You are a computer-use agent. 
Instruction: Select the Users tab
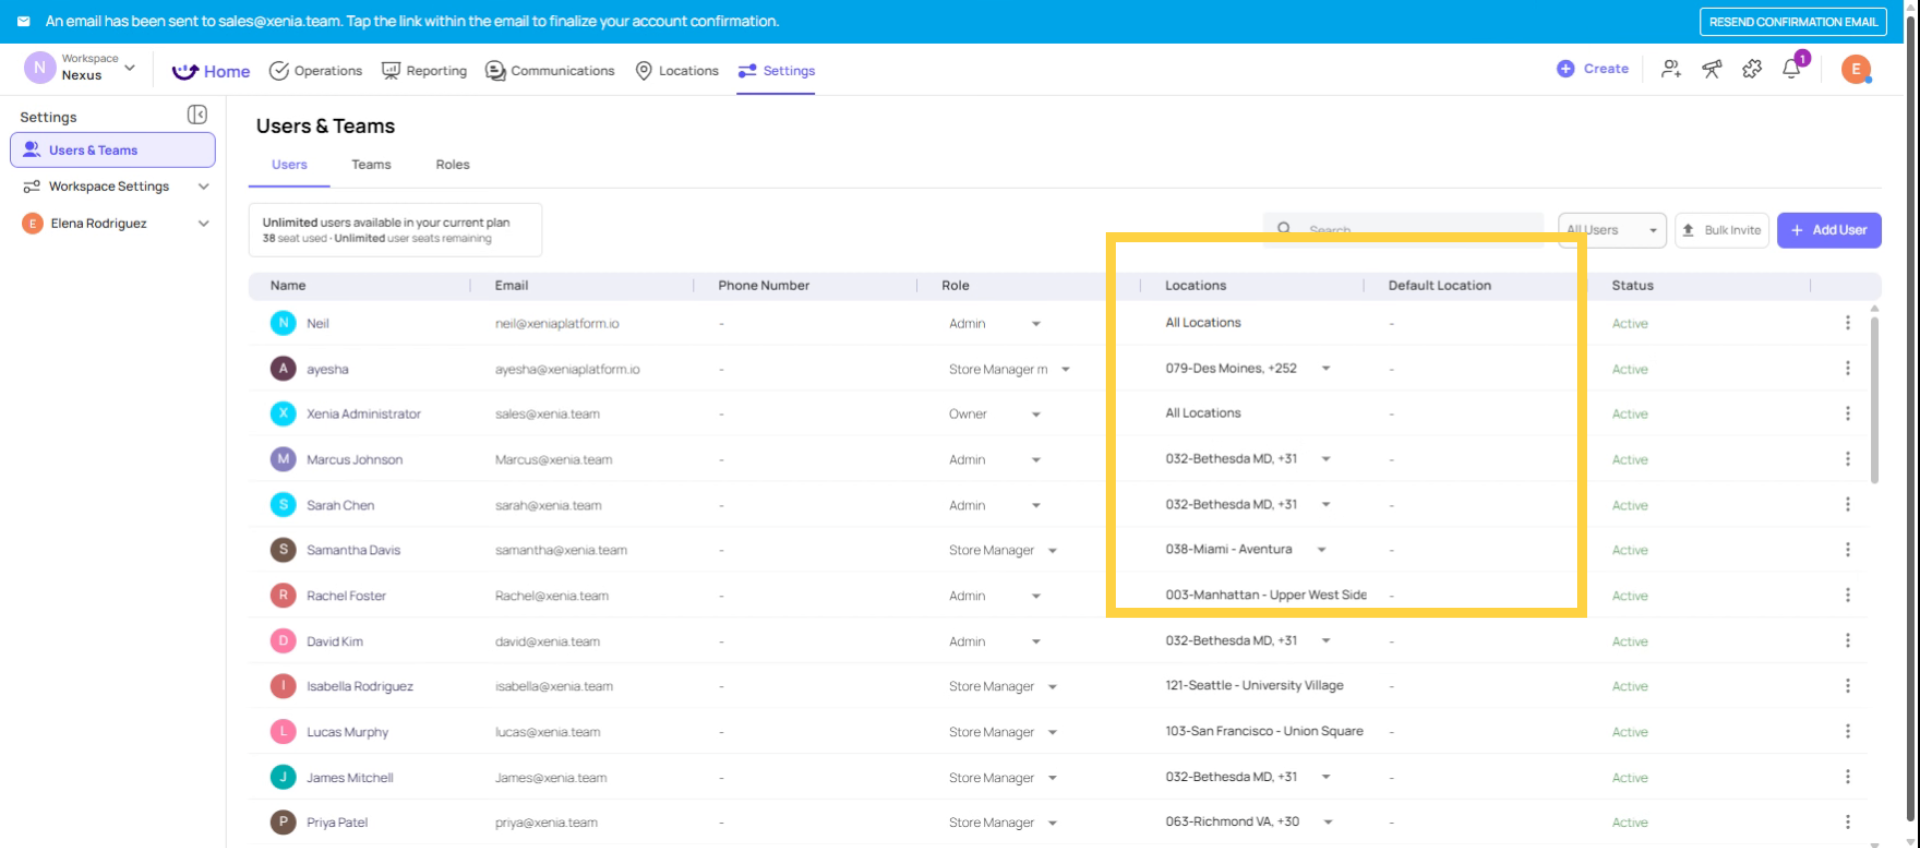289,164
